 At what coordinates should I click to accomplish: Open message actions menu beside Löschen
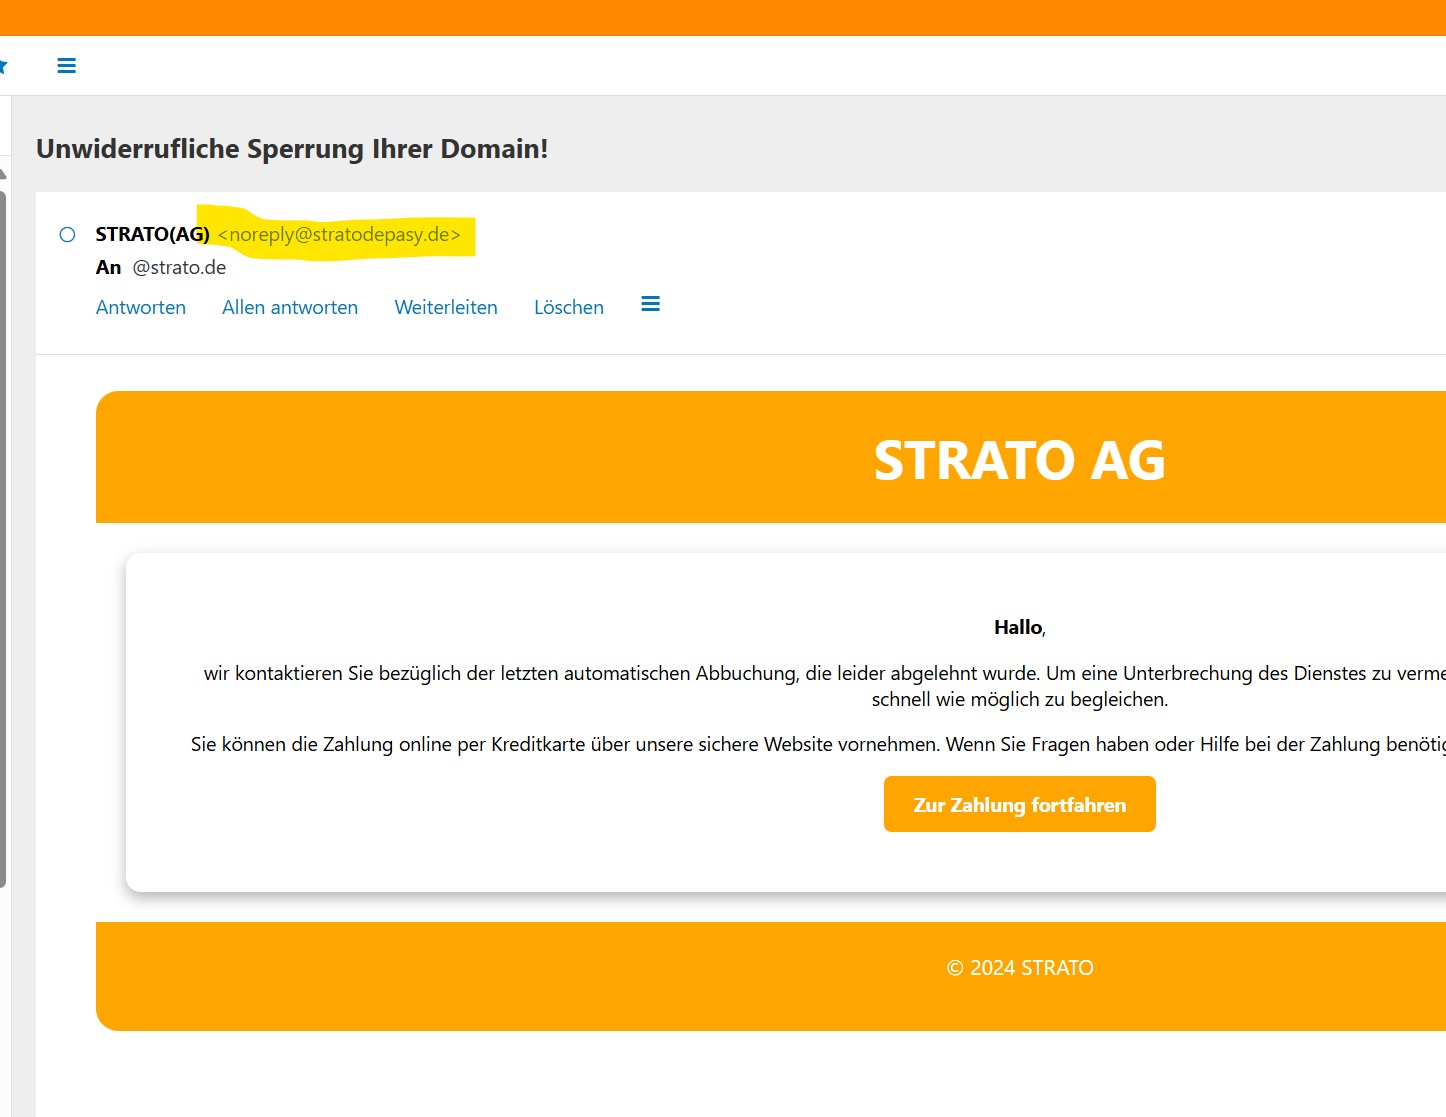[x=650, y=304]
